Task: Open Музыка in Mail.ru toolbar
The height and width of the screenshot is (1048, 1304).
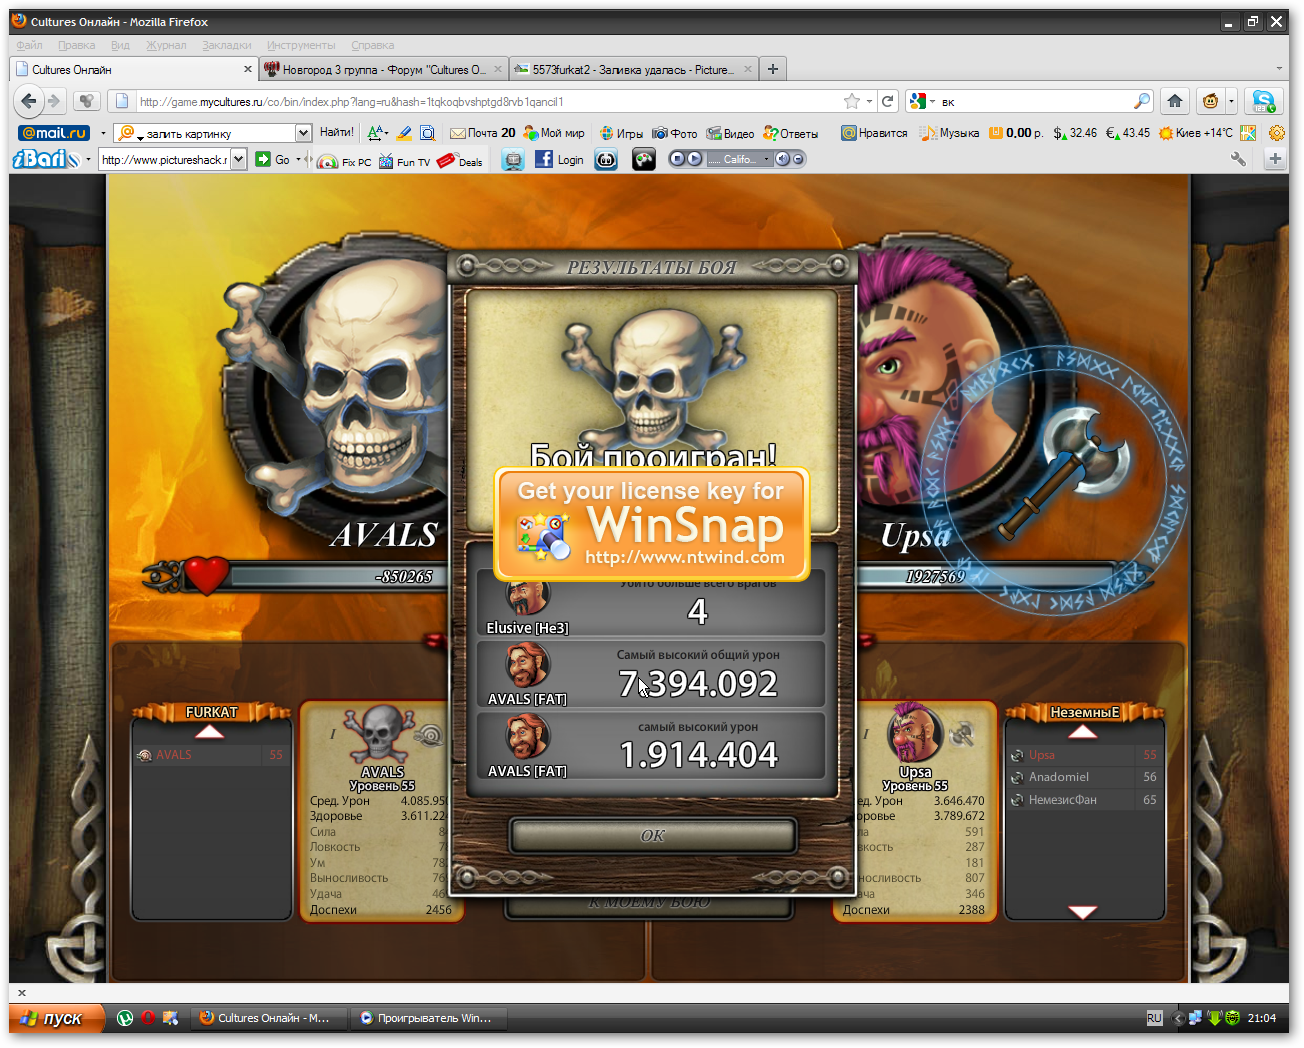Action: 950,133
